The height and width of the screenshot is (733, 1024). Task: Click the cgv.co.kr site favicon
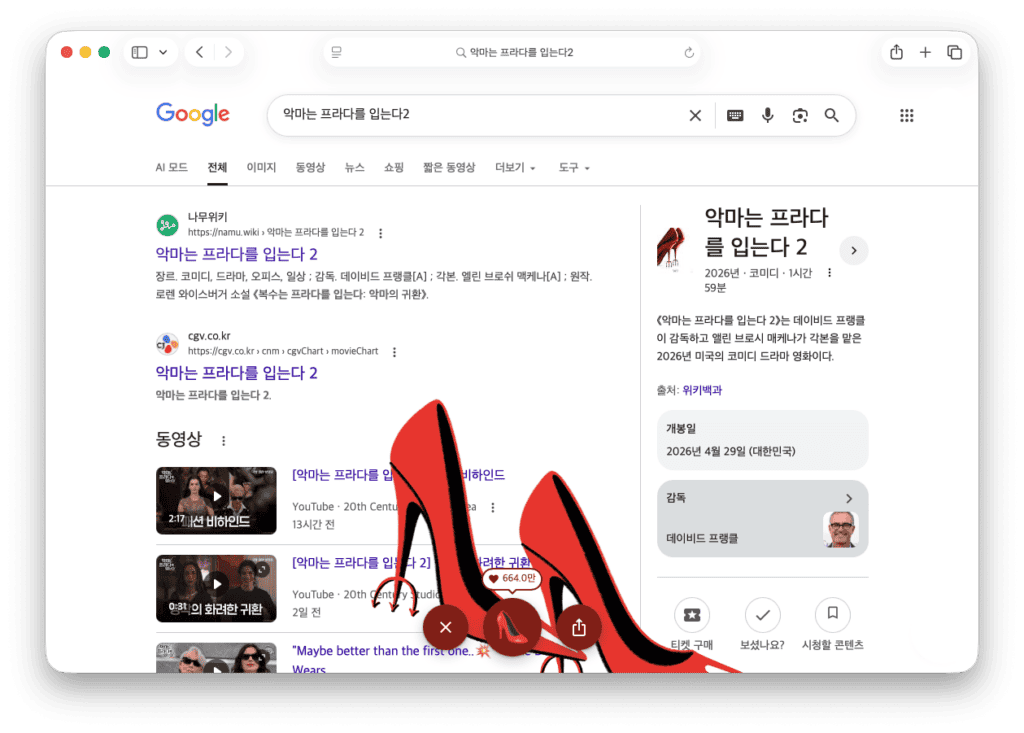click(x=168, y=344)
